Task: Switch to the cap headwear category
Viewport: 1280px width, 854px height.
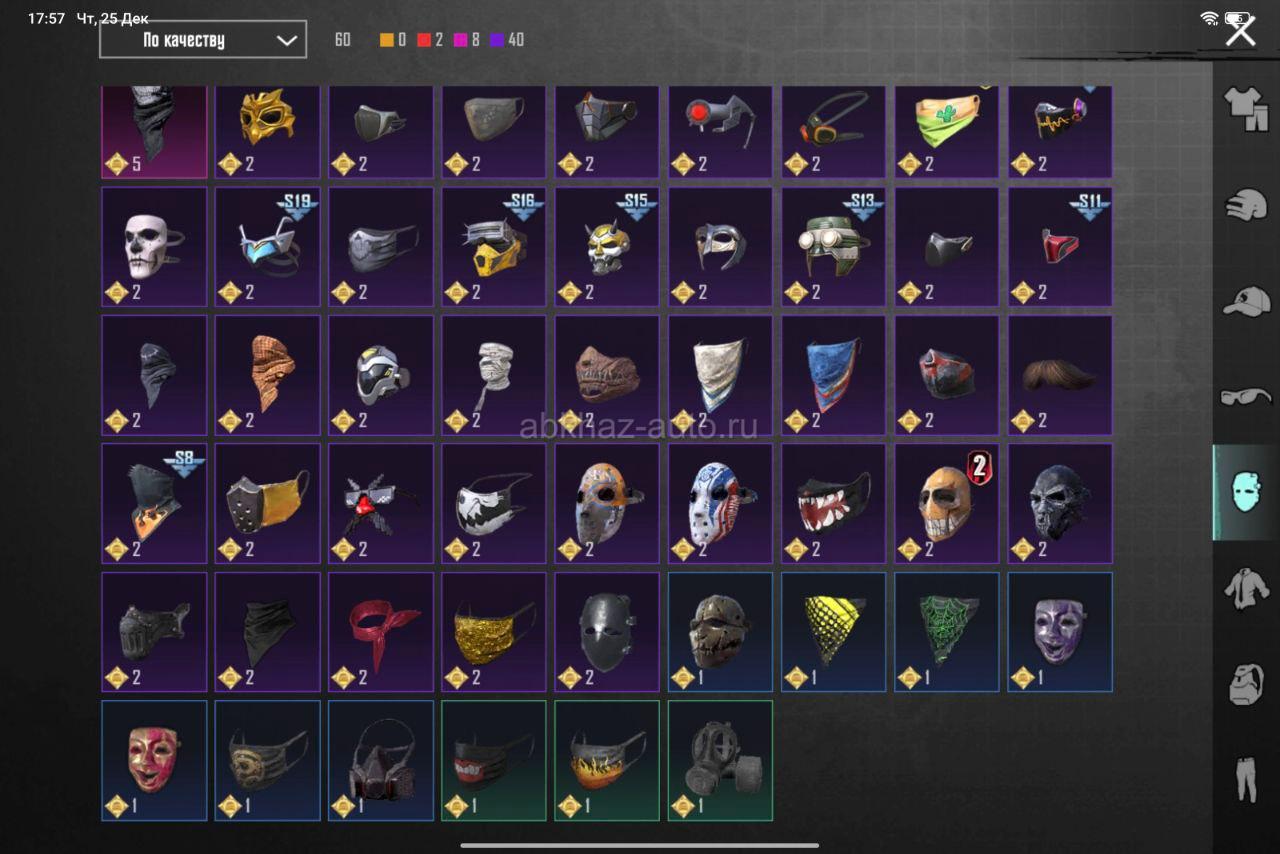Action: [1246, 301]
